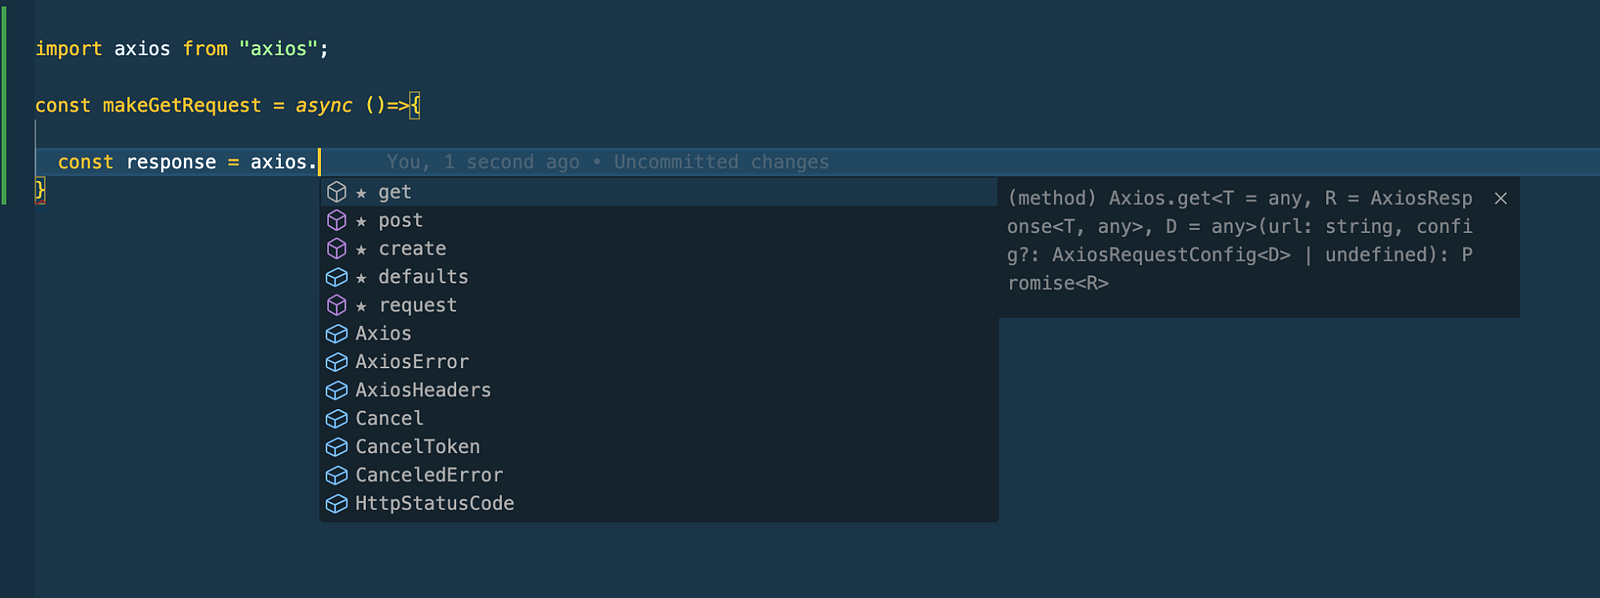Select CanceledError in the suggestion list
Image resolution: width=1600 pixels, height=598 pixels.
click(x=658, y=475)
